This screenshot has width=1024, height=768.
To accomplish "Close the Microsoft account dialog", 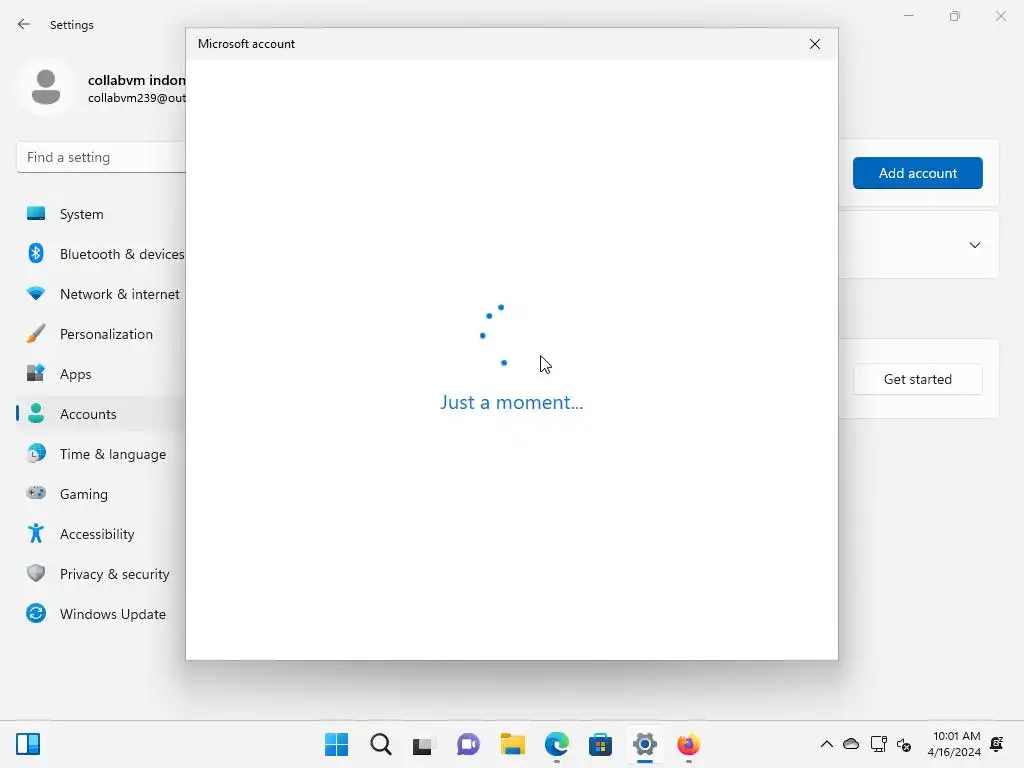I will tap(814, 44).
